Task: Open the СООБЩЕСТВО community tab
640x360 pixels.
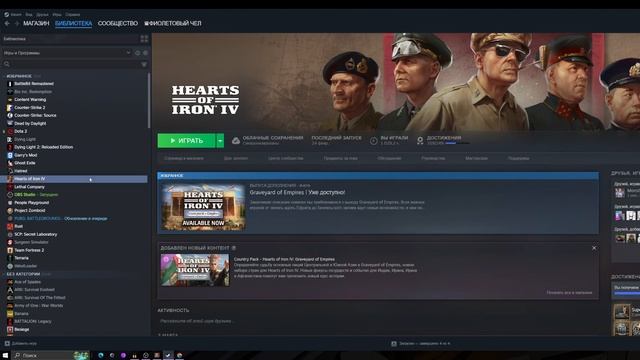Action: pyautogui.click(x=118, y=23)
